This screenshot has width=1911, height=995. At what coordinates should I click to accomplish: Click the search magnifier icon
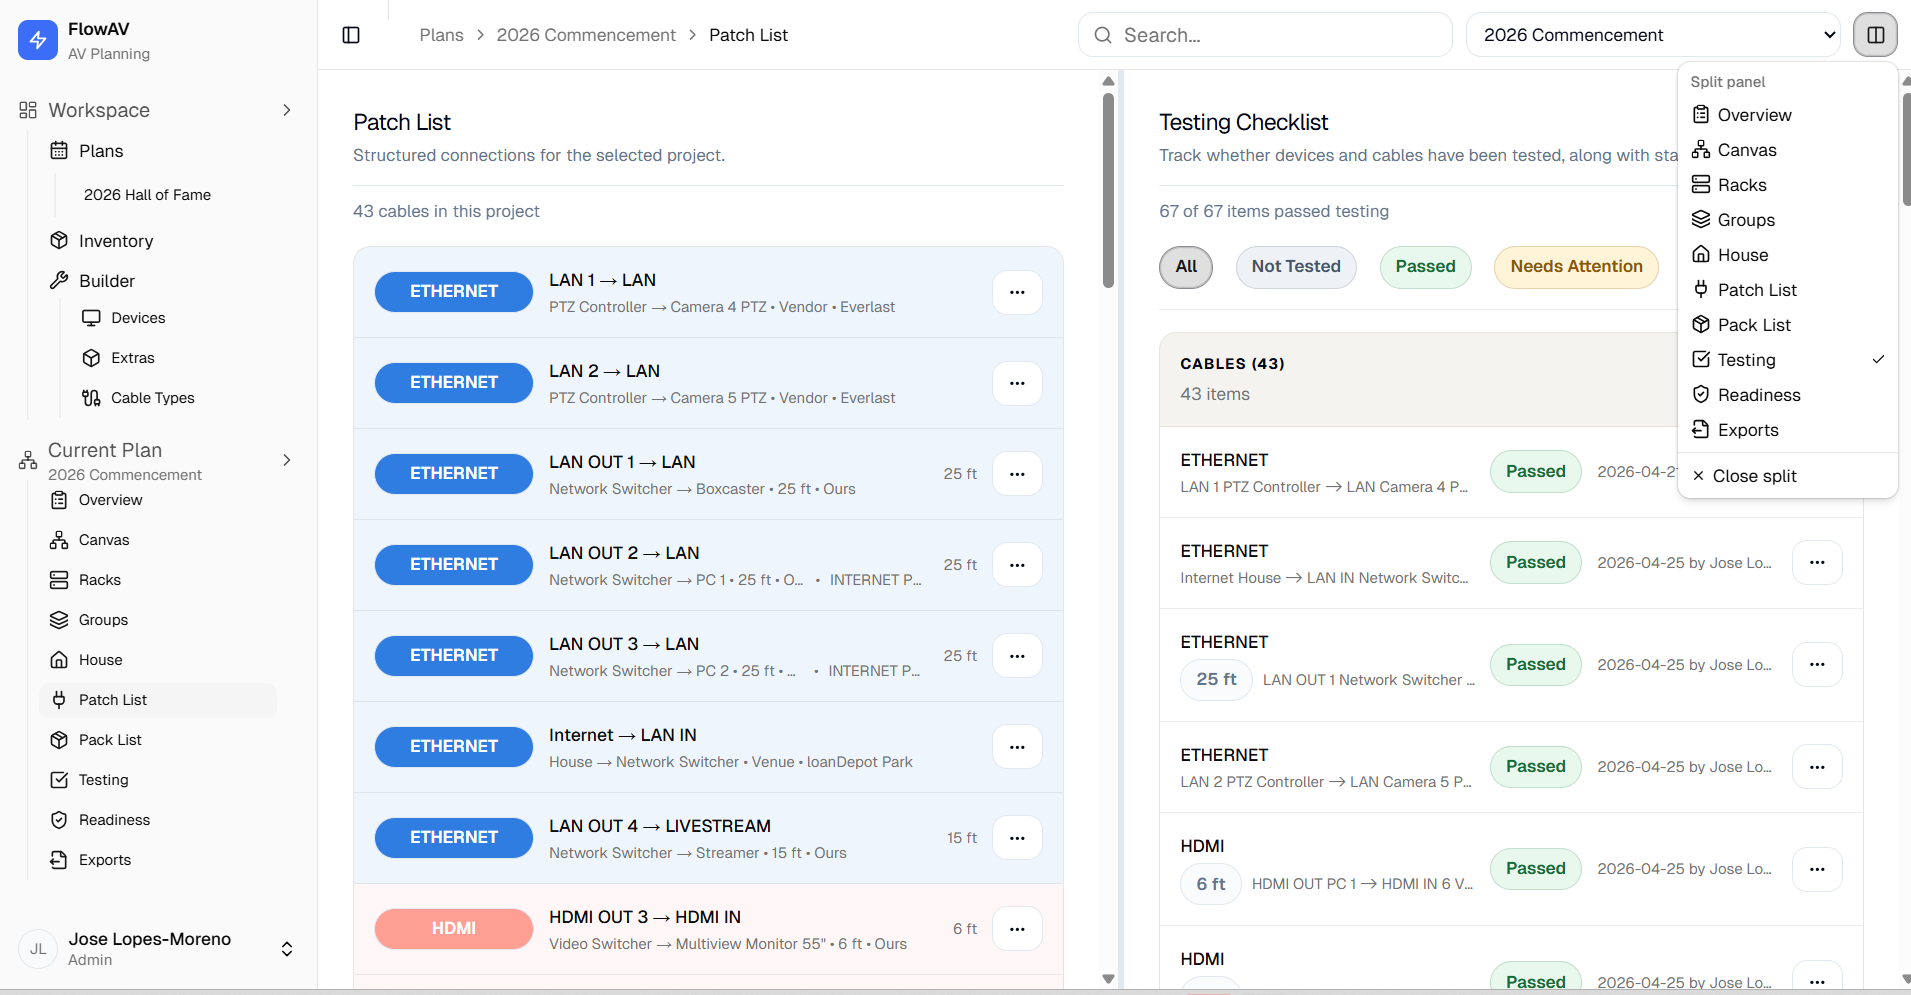click(x=1103, y=35)
